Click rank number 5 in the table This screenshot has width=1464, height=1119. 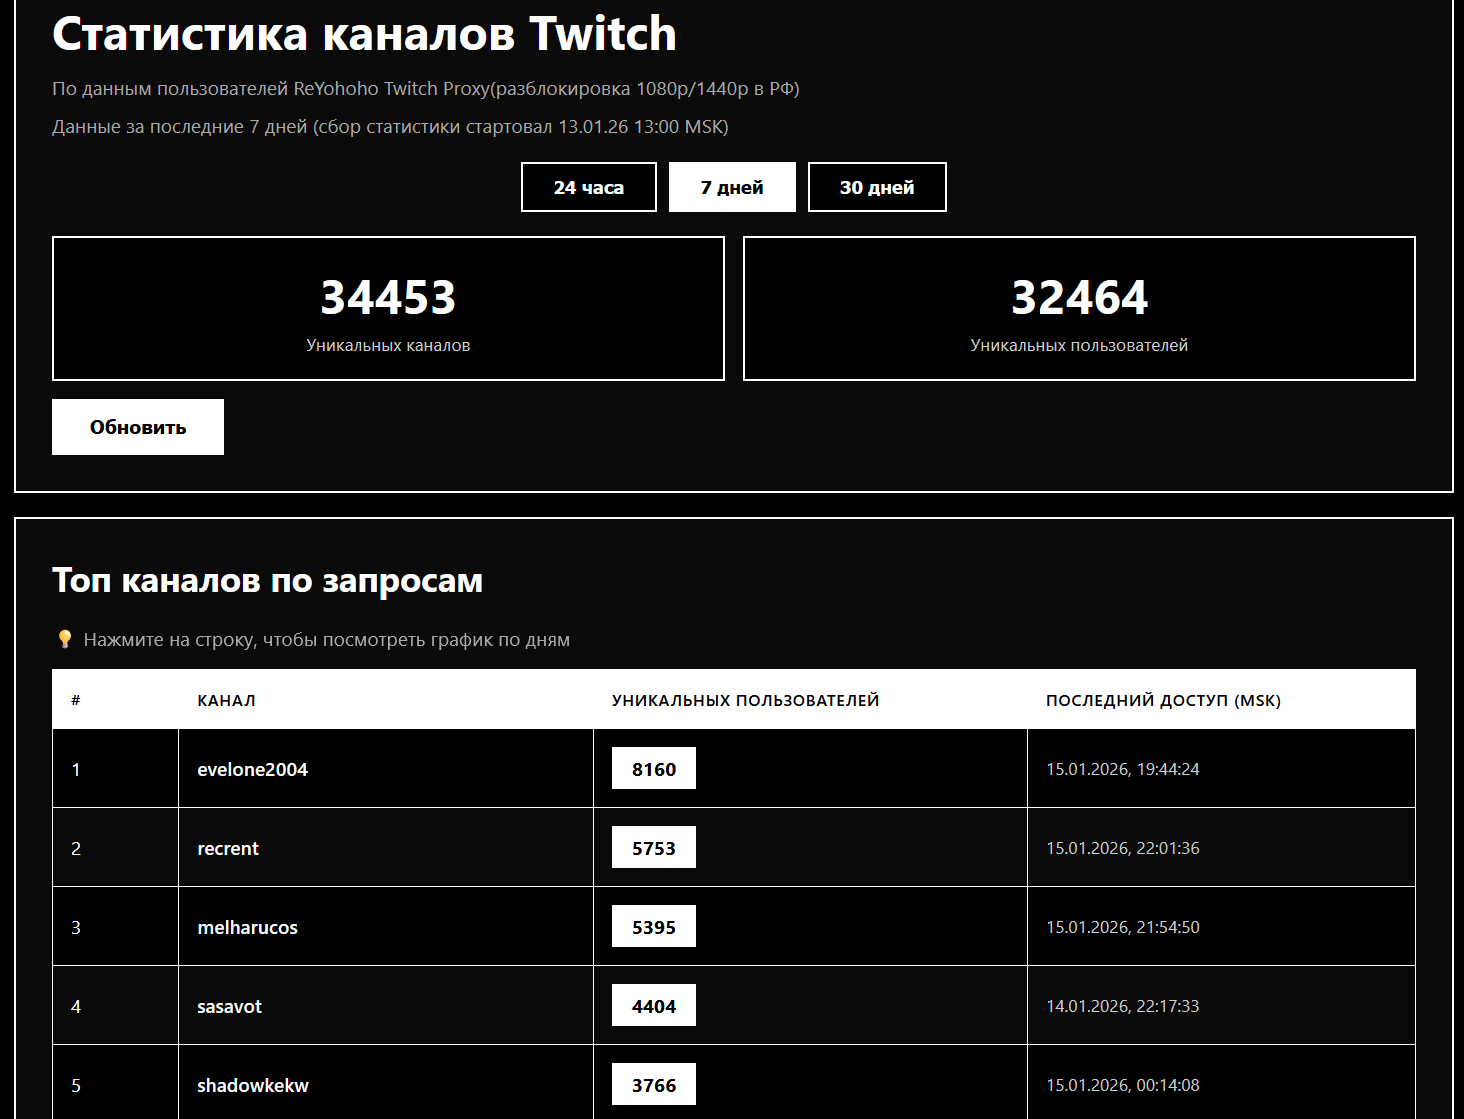click(x=76, y=1085)
